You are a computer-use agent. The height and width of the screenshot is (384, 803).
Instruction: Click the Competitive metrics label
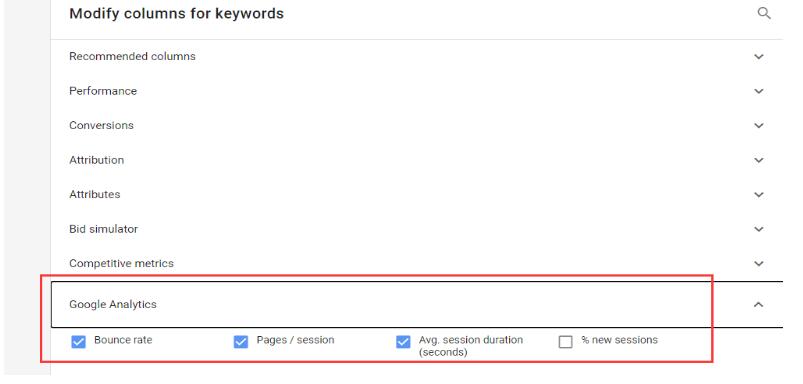[x=121, y=264]
